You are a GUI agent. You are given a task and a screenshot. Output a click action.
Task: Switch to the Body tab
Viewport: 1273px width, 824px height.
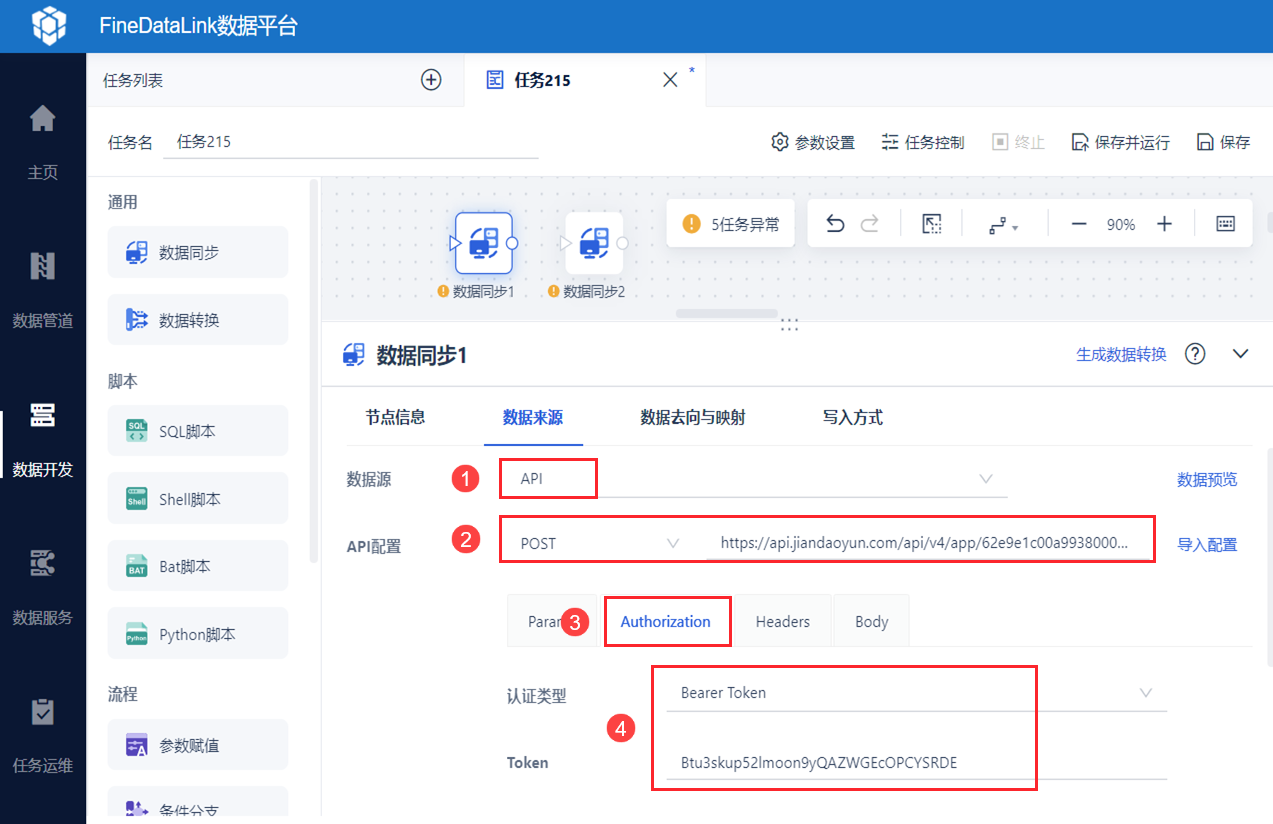(872, 621)
